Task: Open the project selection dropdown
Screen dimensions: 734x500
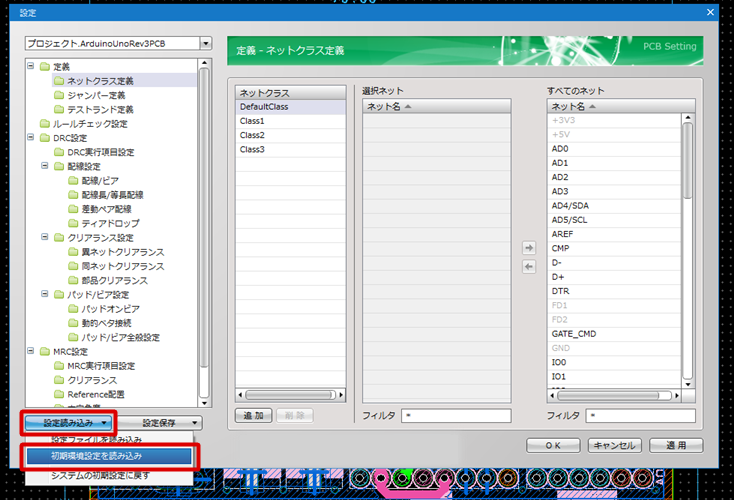Action: [x=206, y=44]
